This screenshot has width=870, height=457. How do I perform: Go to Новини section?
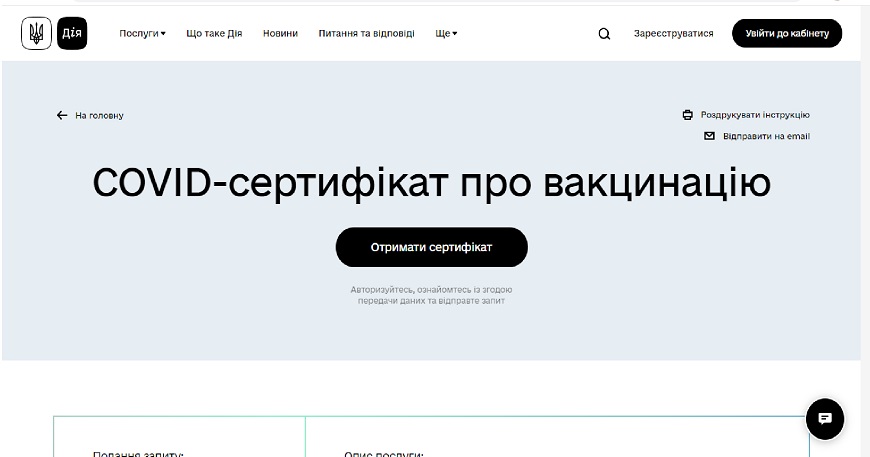coord(280,33)
